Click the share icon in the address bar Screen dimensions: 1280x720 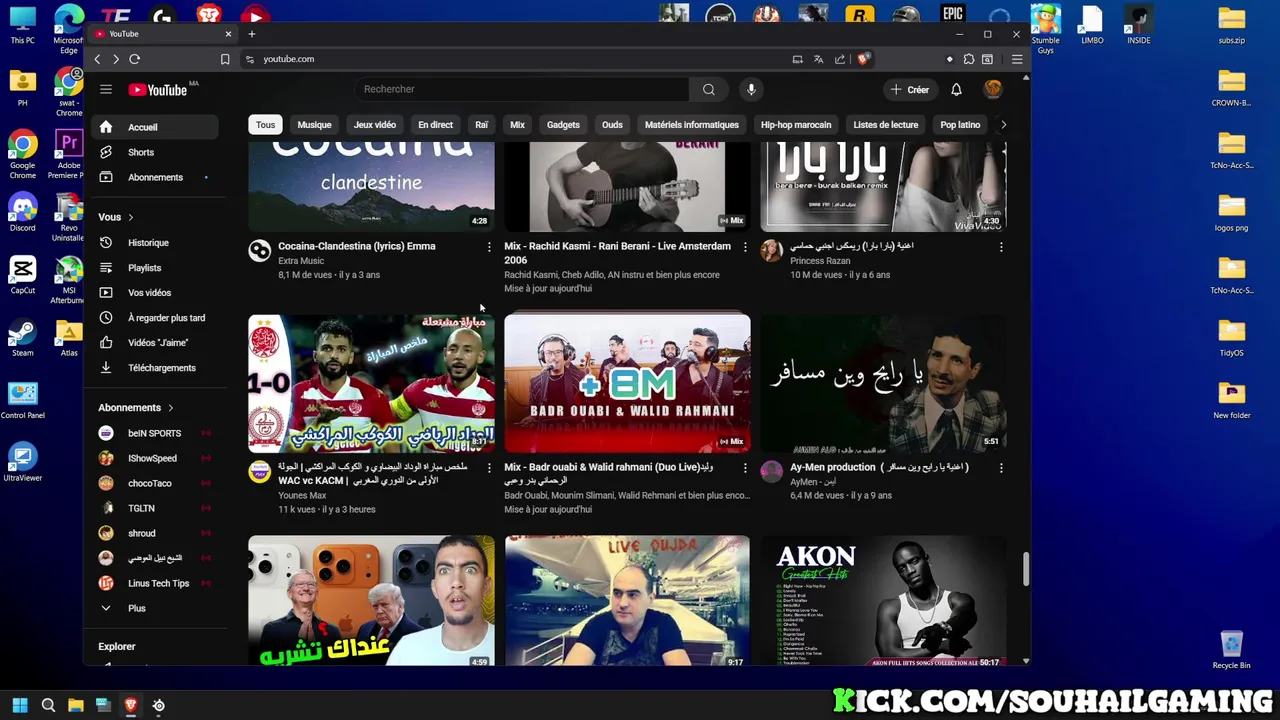coord(840,59)
